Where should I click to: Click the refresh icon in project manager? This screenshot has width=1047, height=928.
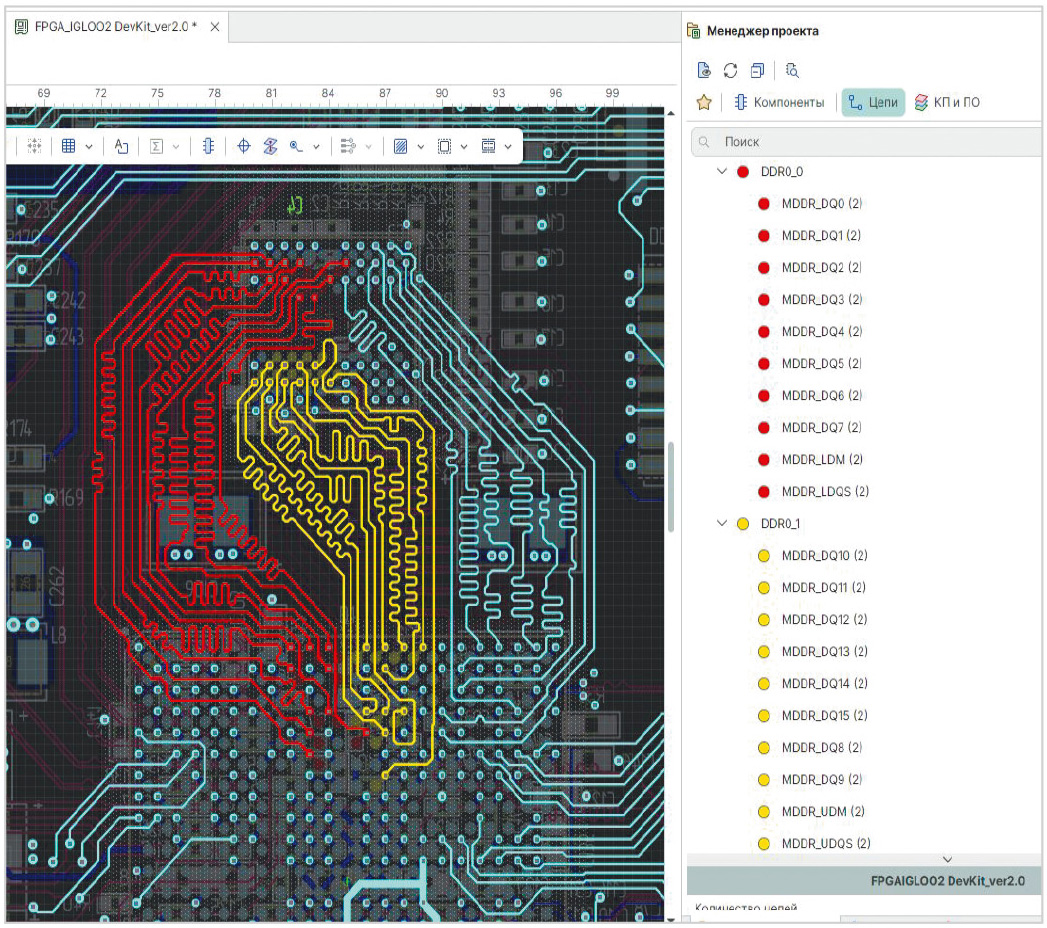tap(730, 70)
